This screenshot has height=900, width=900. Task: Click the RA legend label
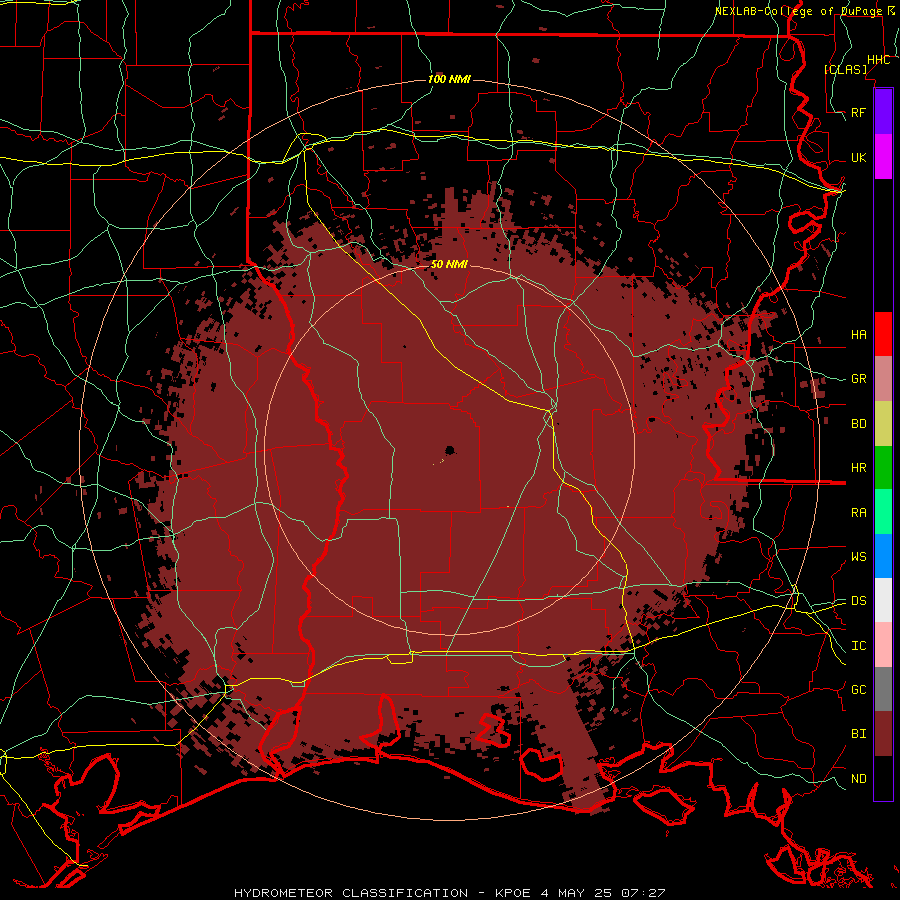click(858, 512)
